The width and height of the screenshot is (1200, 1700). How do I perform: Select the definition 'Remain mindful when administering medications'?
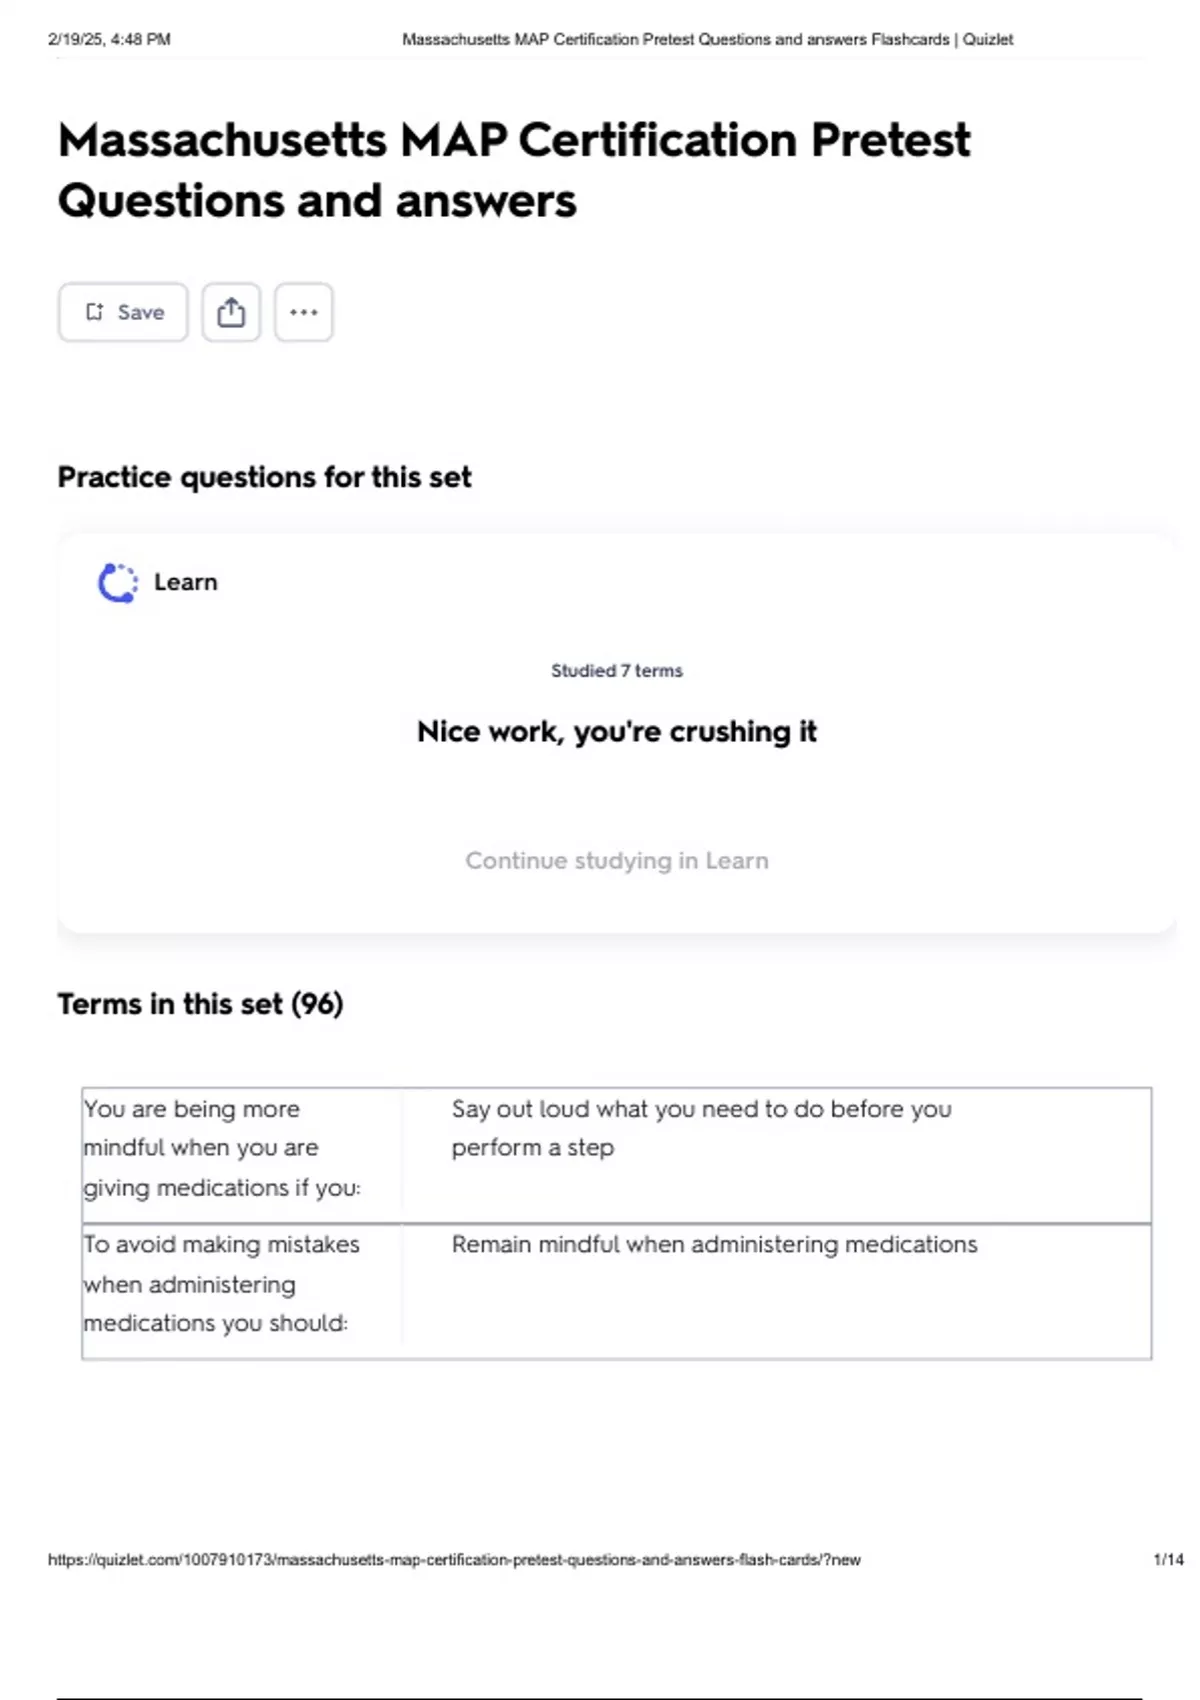[x=714, y=1244]
